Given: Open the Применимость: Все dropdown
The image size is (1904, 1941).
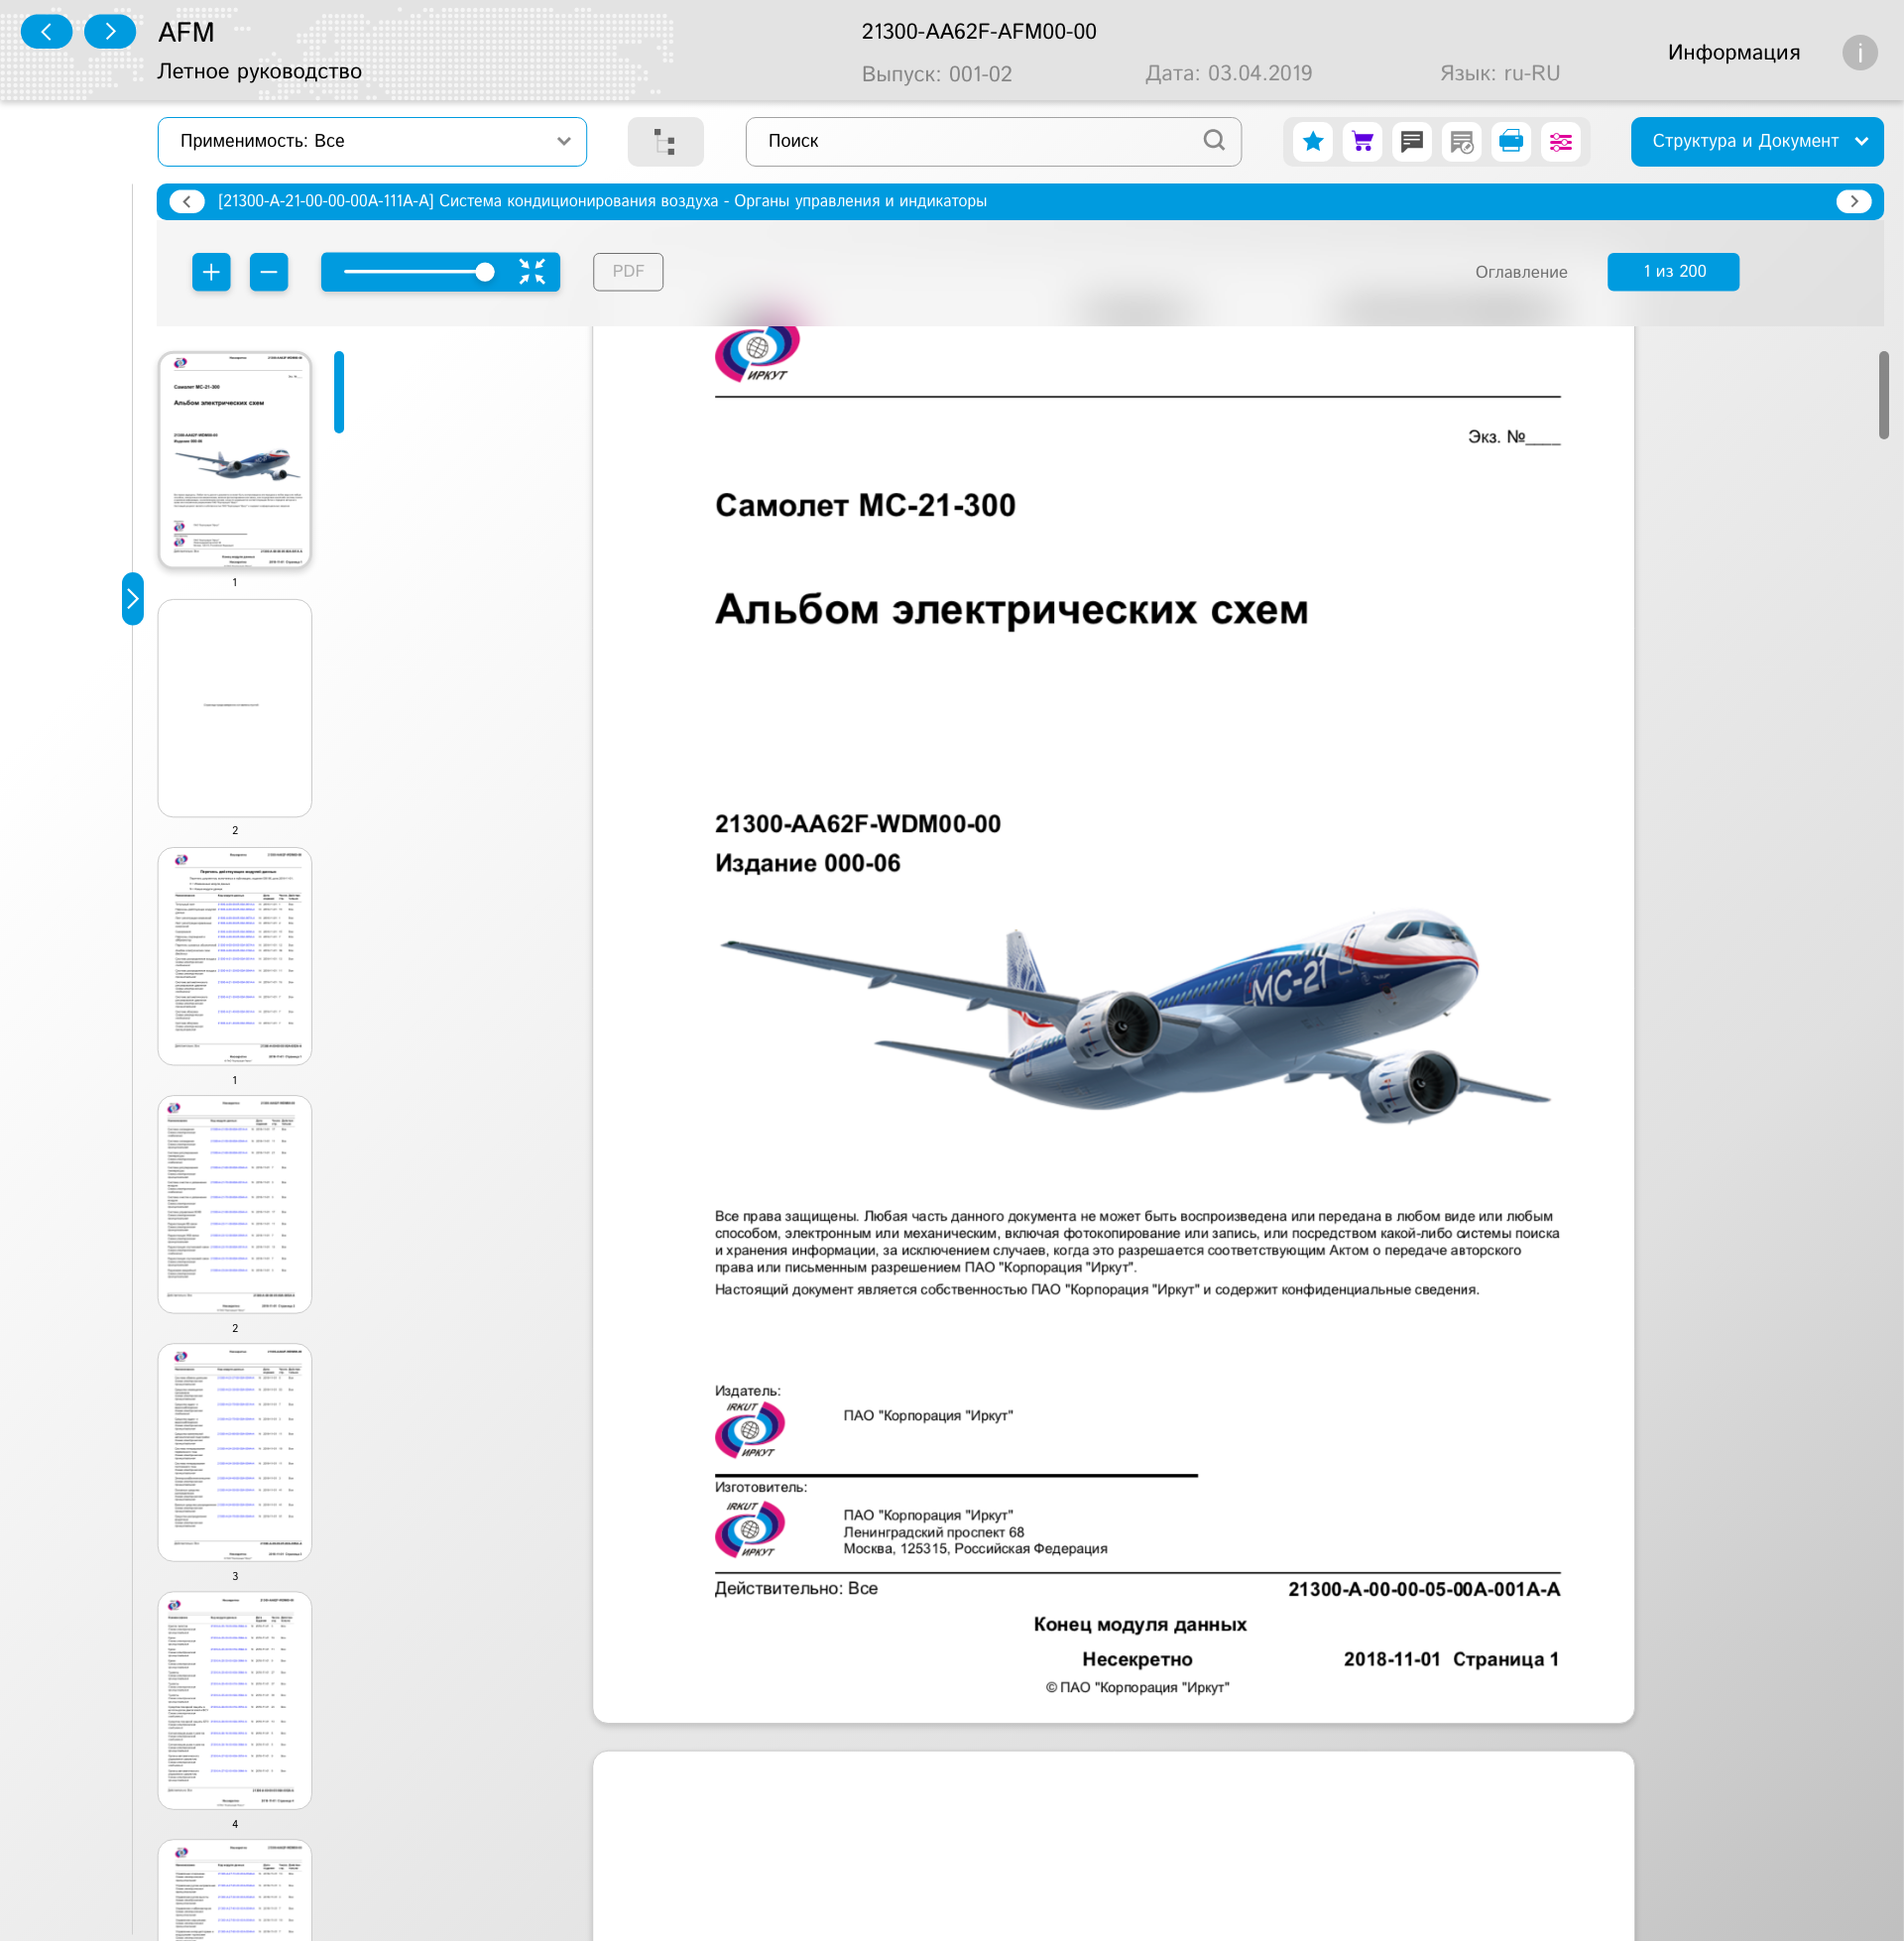Looking at the screenshot, I should click(x=372, y=141).
